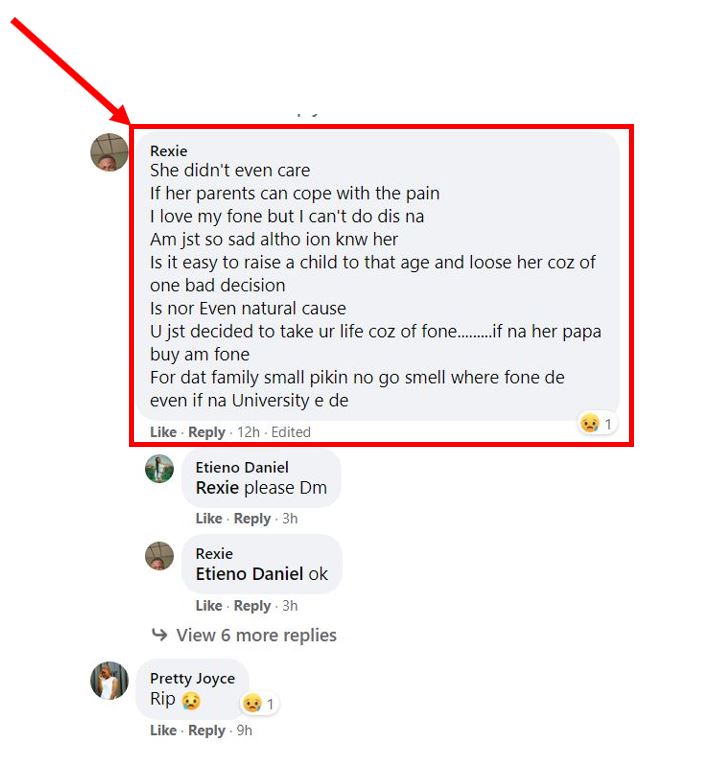Like Rexie's long comment

(x=163, y=432)
